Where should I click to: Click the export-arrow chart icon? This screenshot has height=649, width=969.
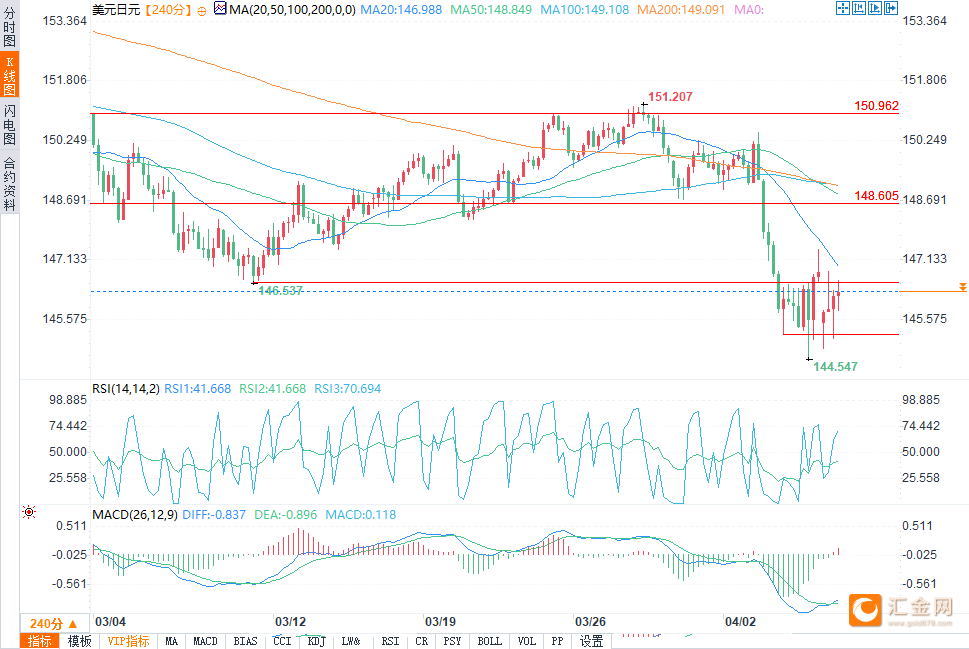891,8
